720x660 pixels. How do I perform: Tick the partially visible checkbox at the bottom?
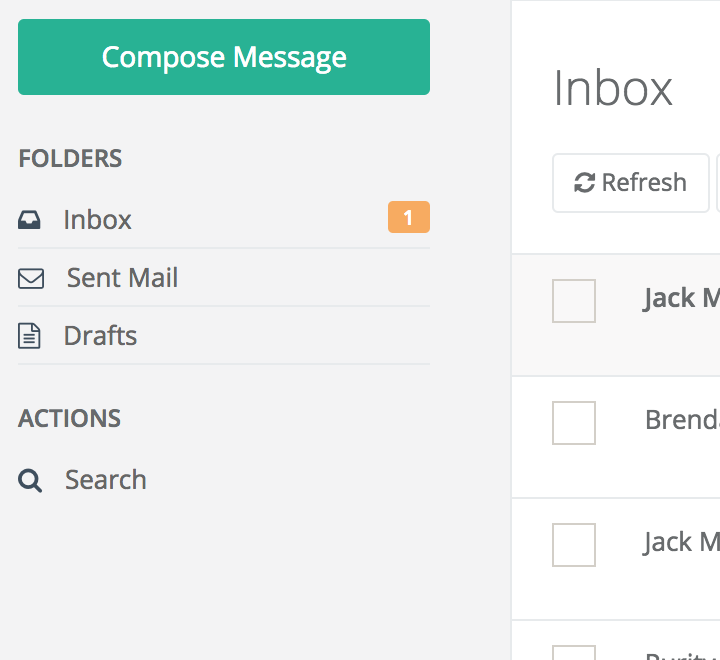(x=574, y=653)
